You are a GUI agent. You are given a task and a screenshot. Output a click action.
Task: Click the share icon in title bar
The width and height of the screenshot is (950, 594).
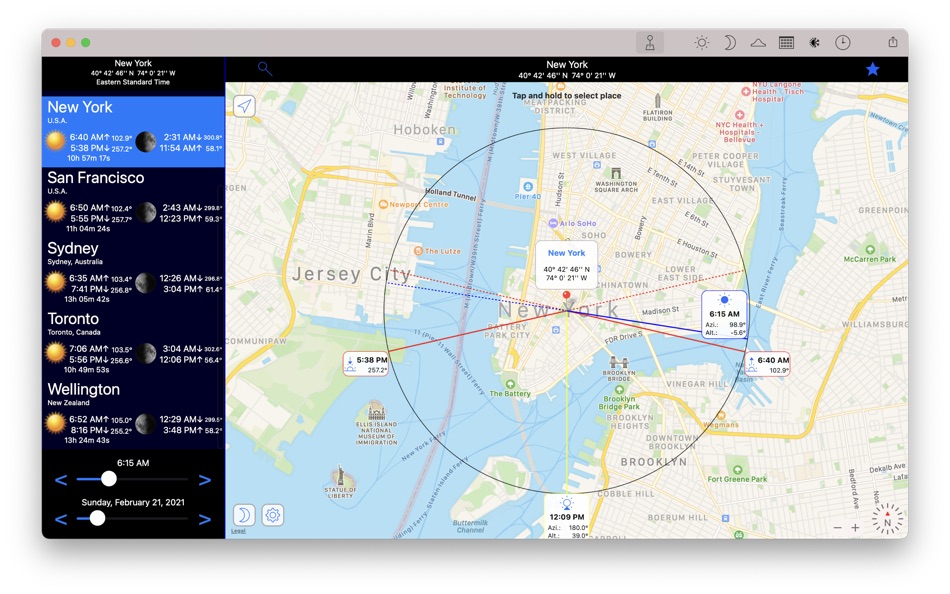[x=892, y=42]
